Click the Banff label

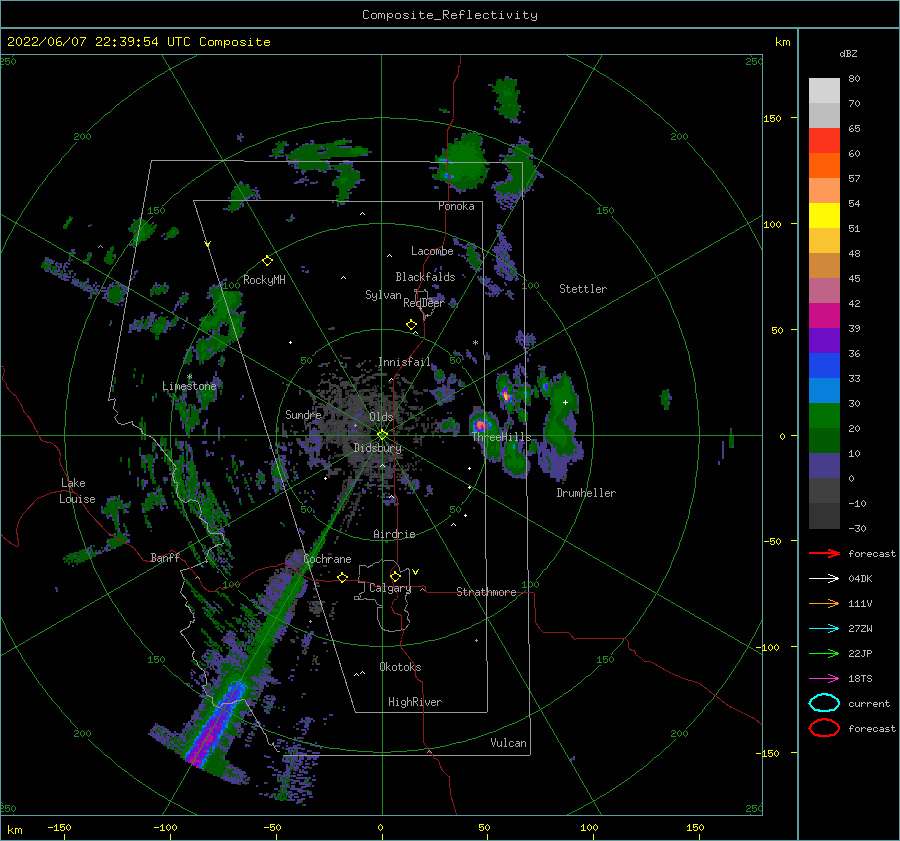coord(165,557)
